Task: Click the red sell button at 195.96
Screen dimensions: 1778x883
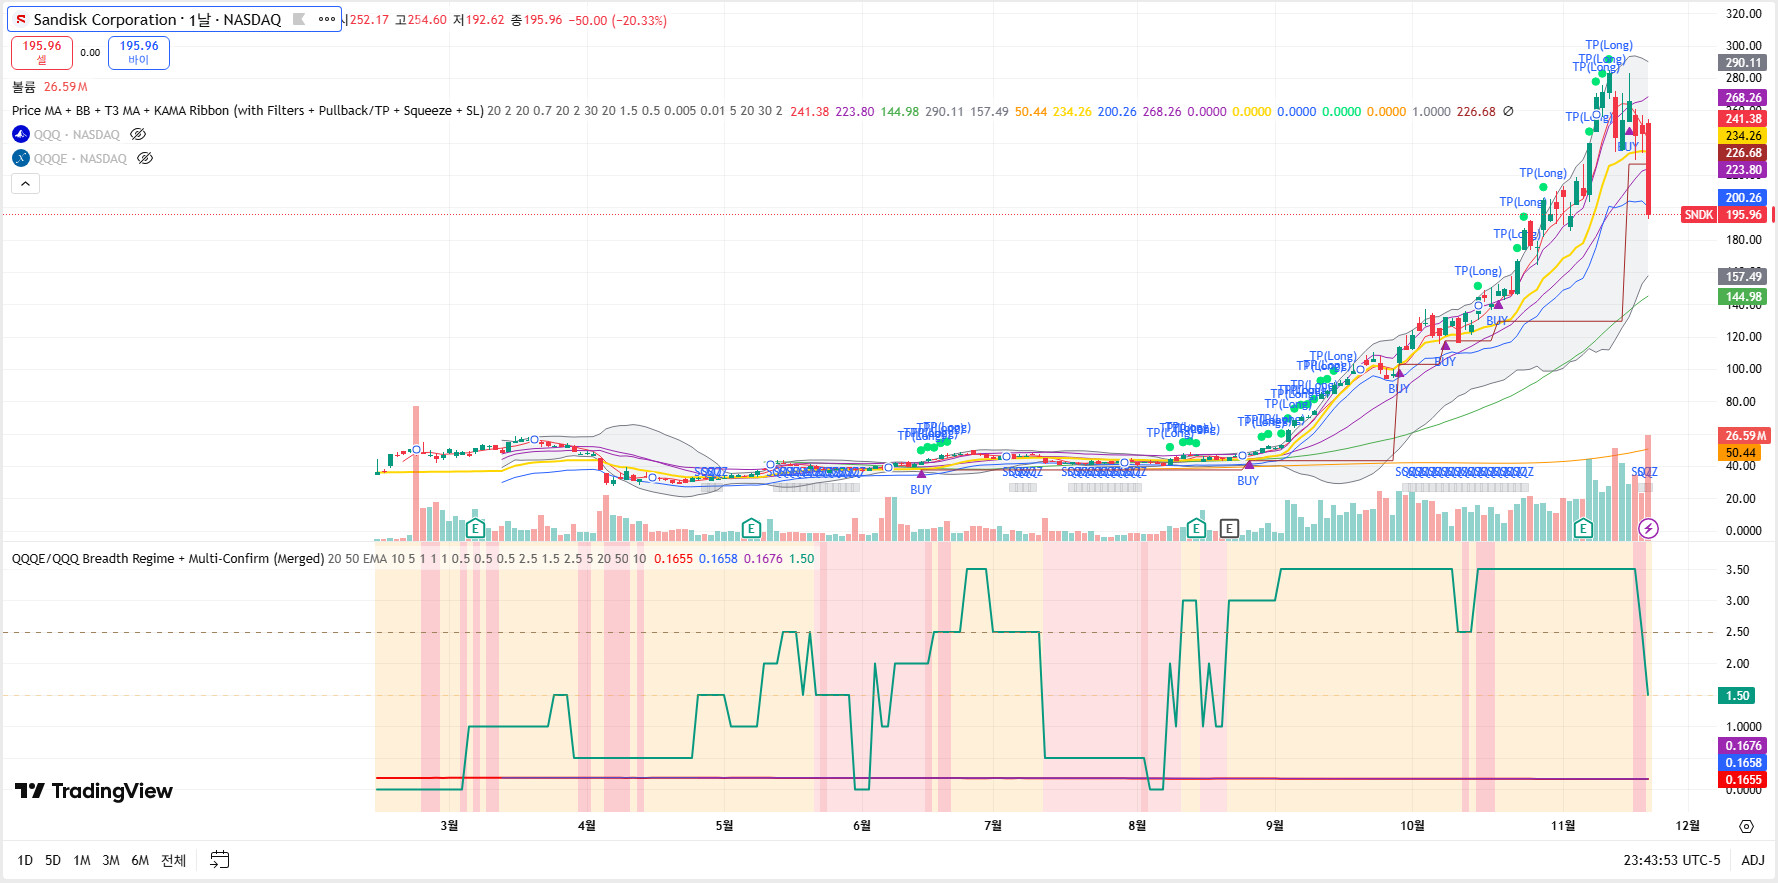Action: coord(42,52)
